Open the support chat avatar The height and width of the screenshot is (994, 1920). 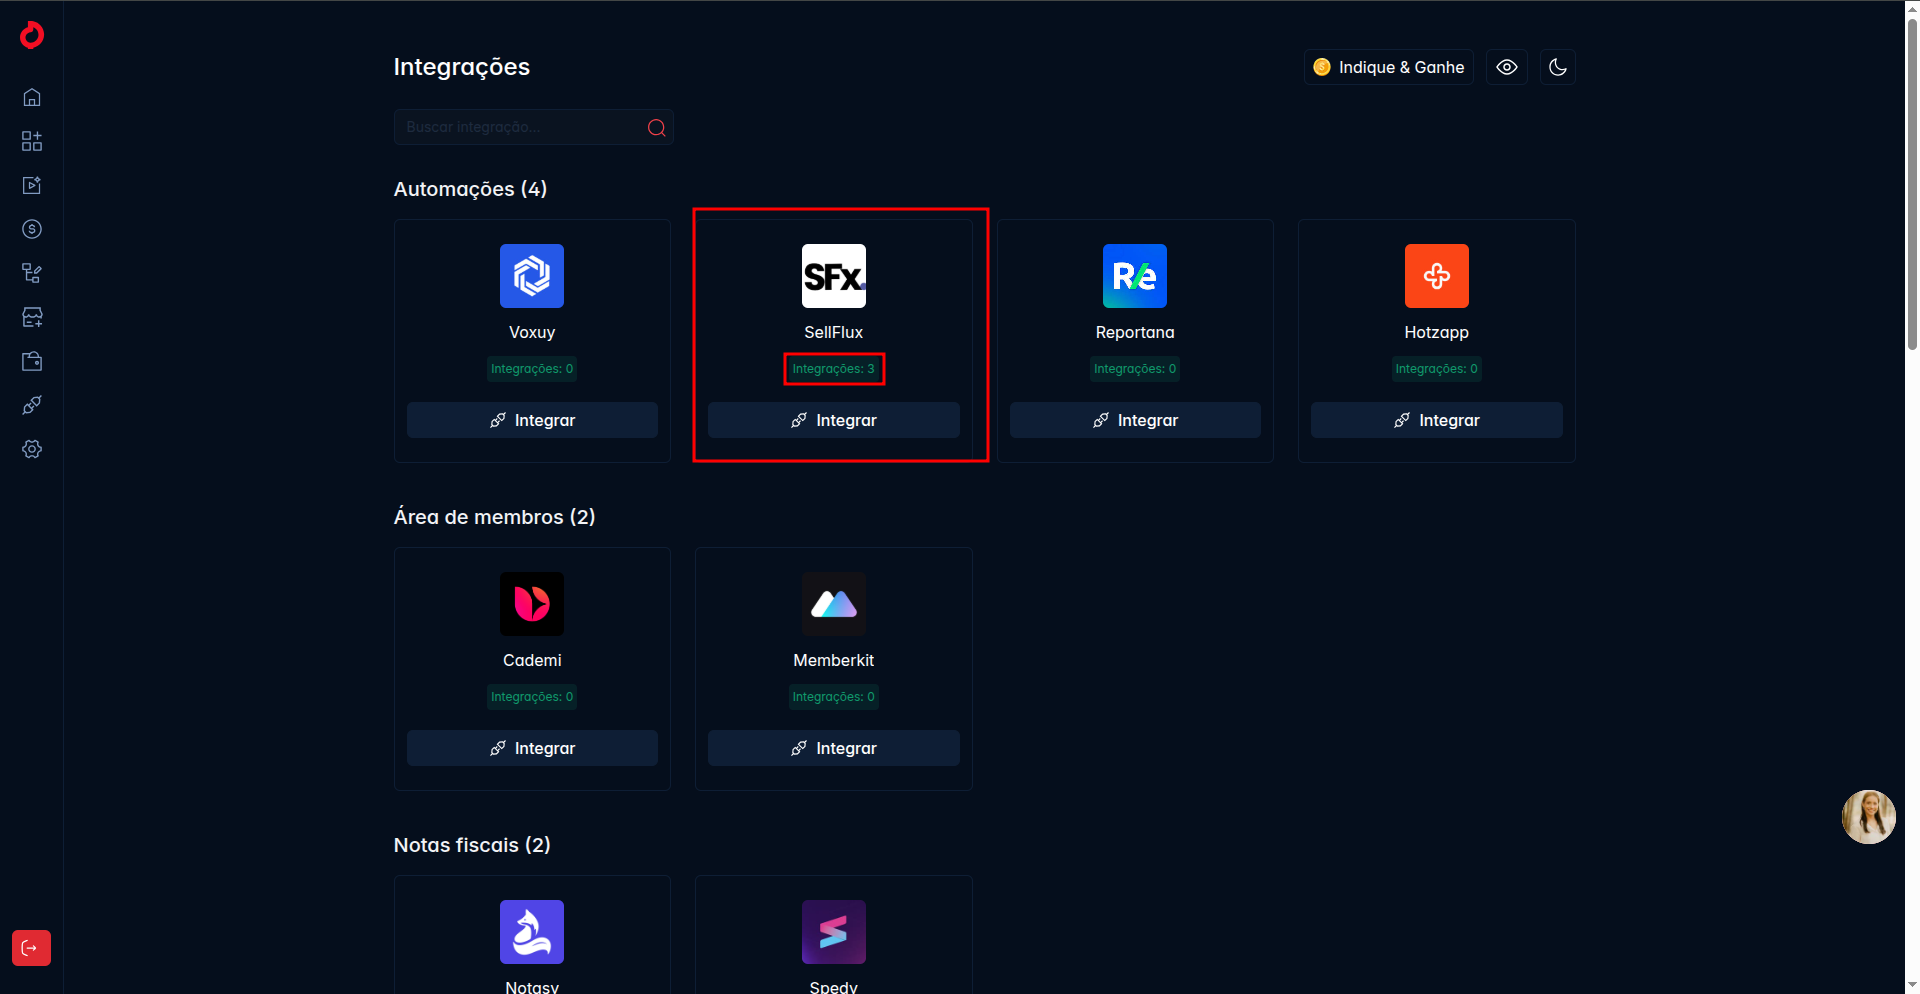(1869, 817)
